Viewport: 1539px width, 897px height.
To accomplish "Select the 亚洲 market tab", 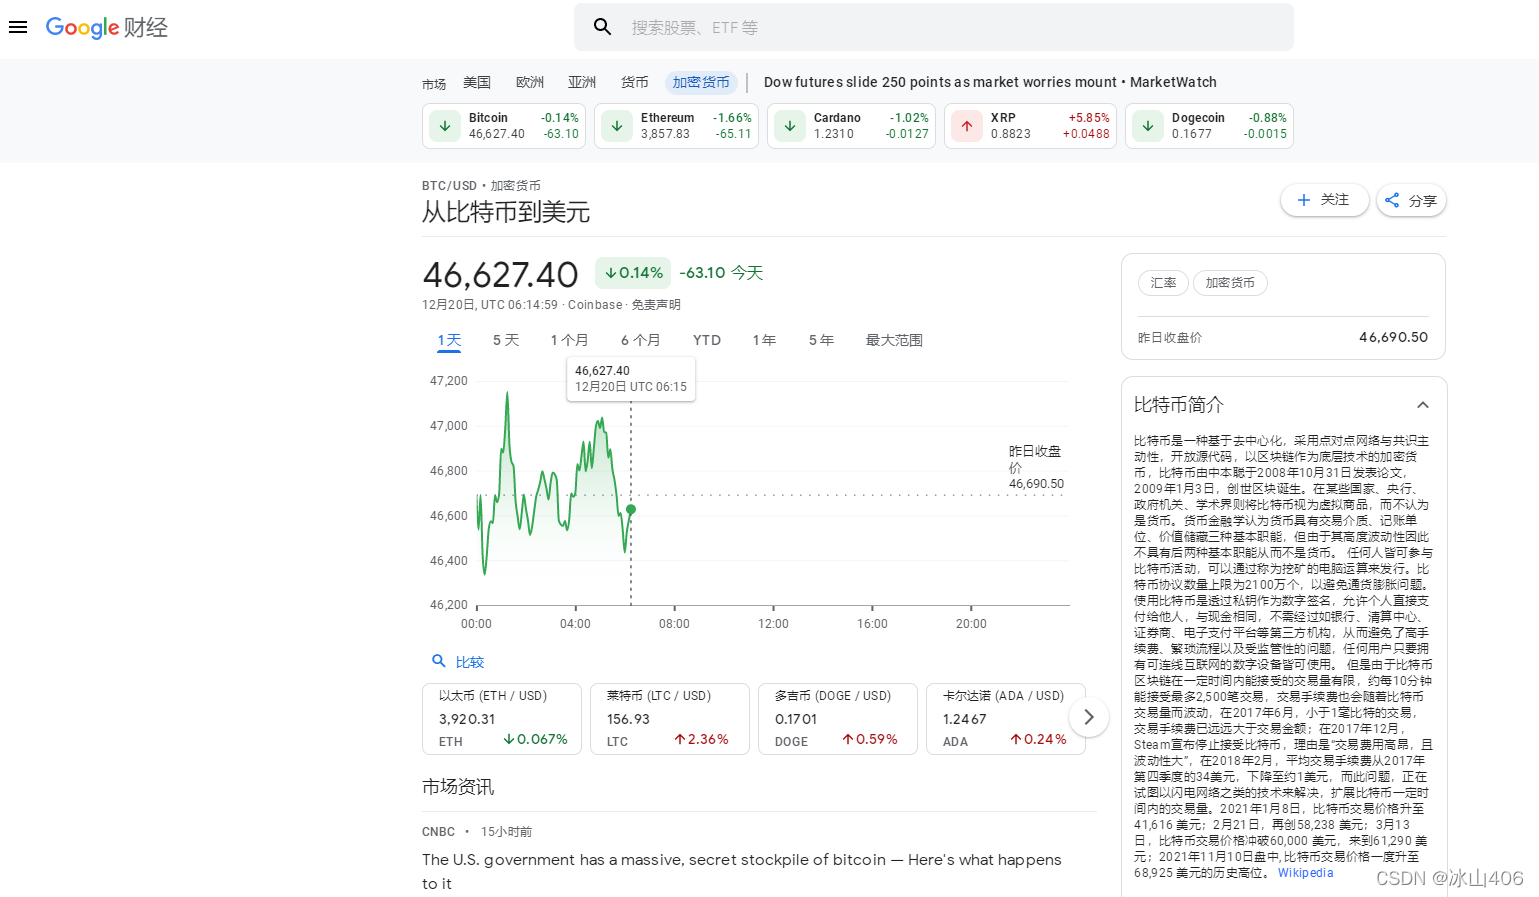I will click(582, 83).
